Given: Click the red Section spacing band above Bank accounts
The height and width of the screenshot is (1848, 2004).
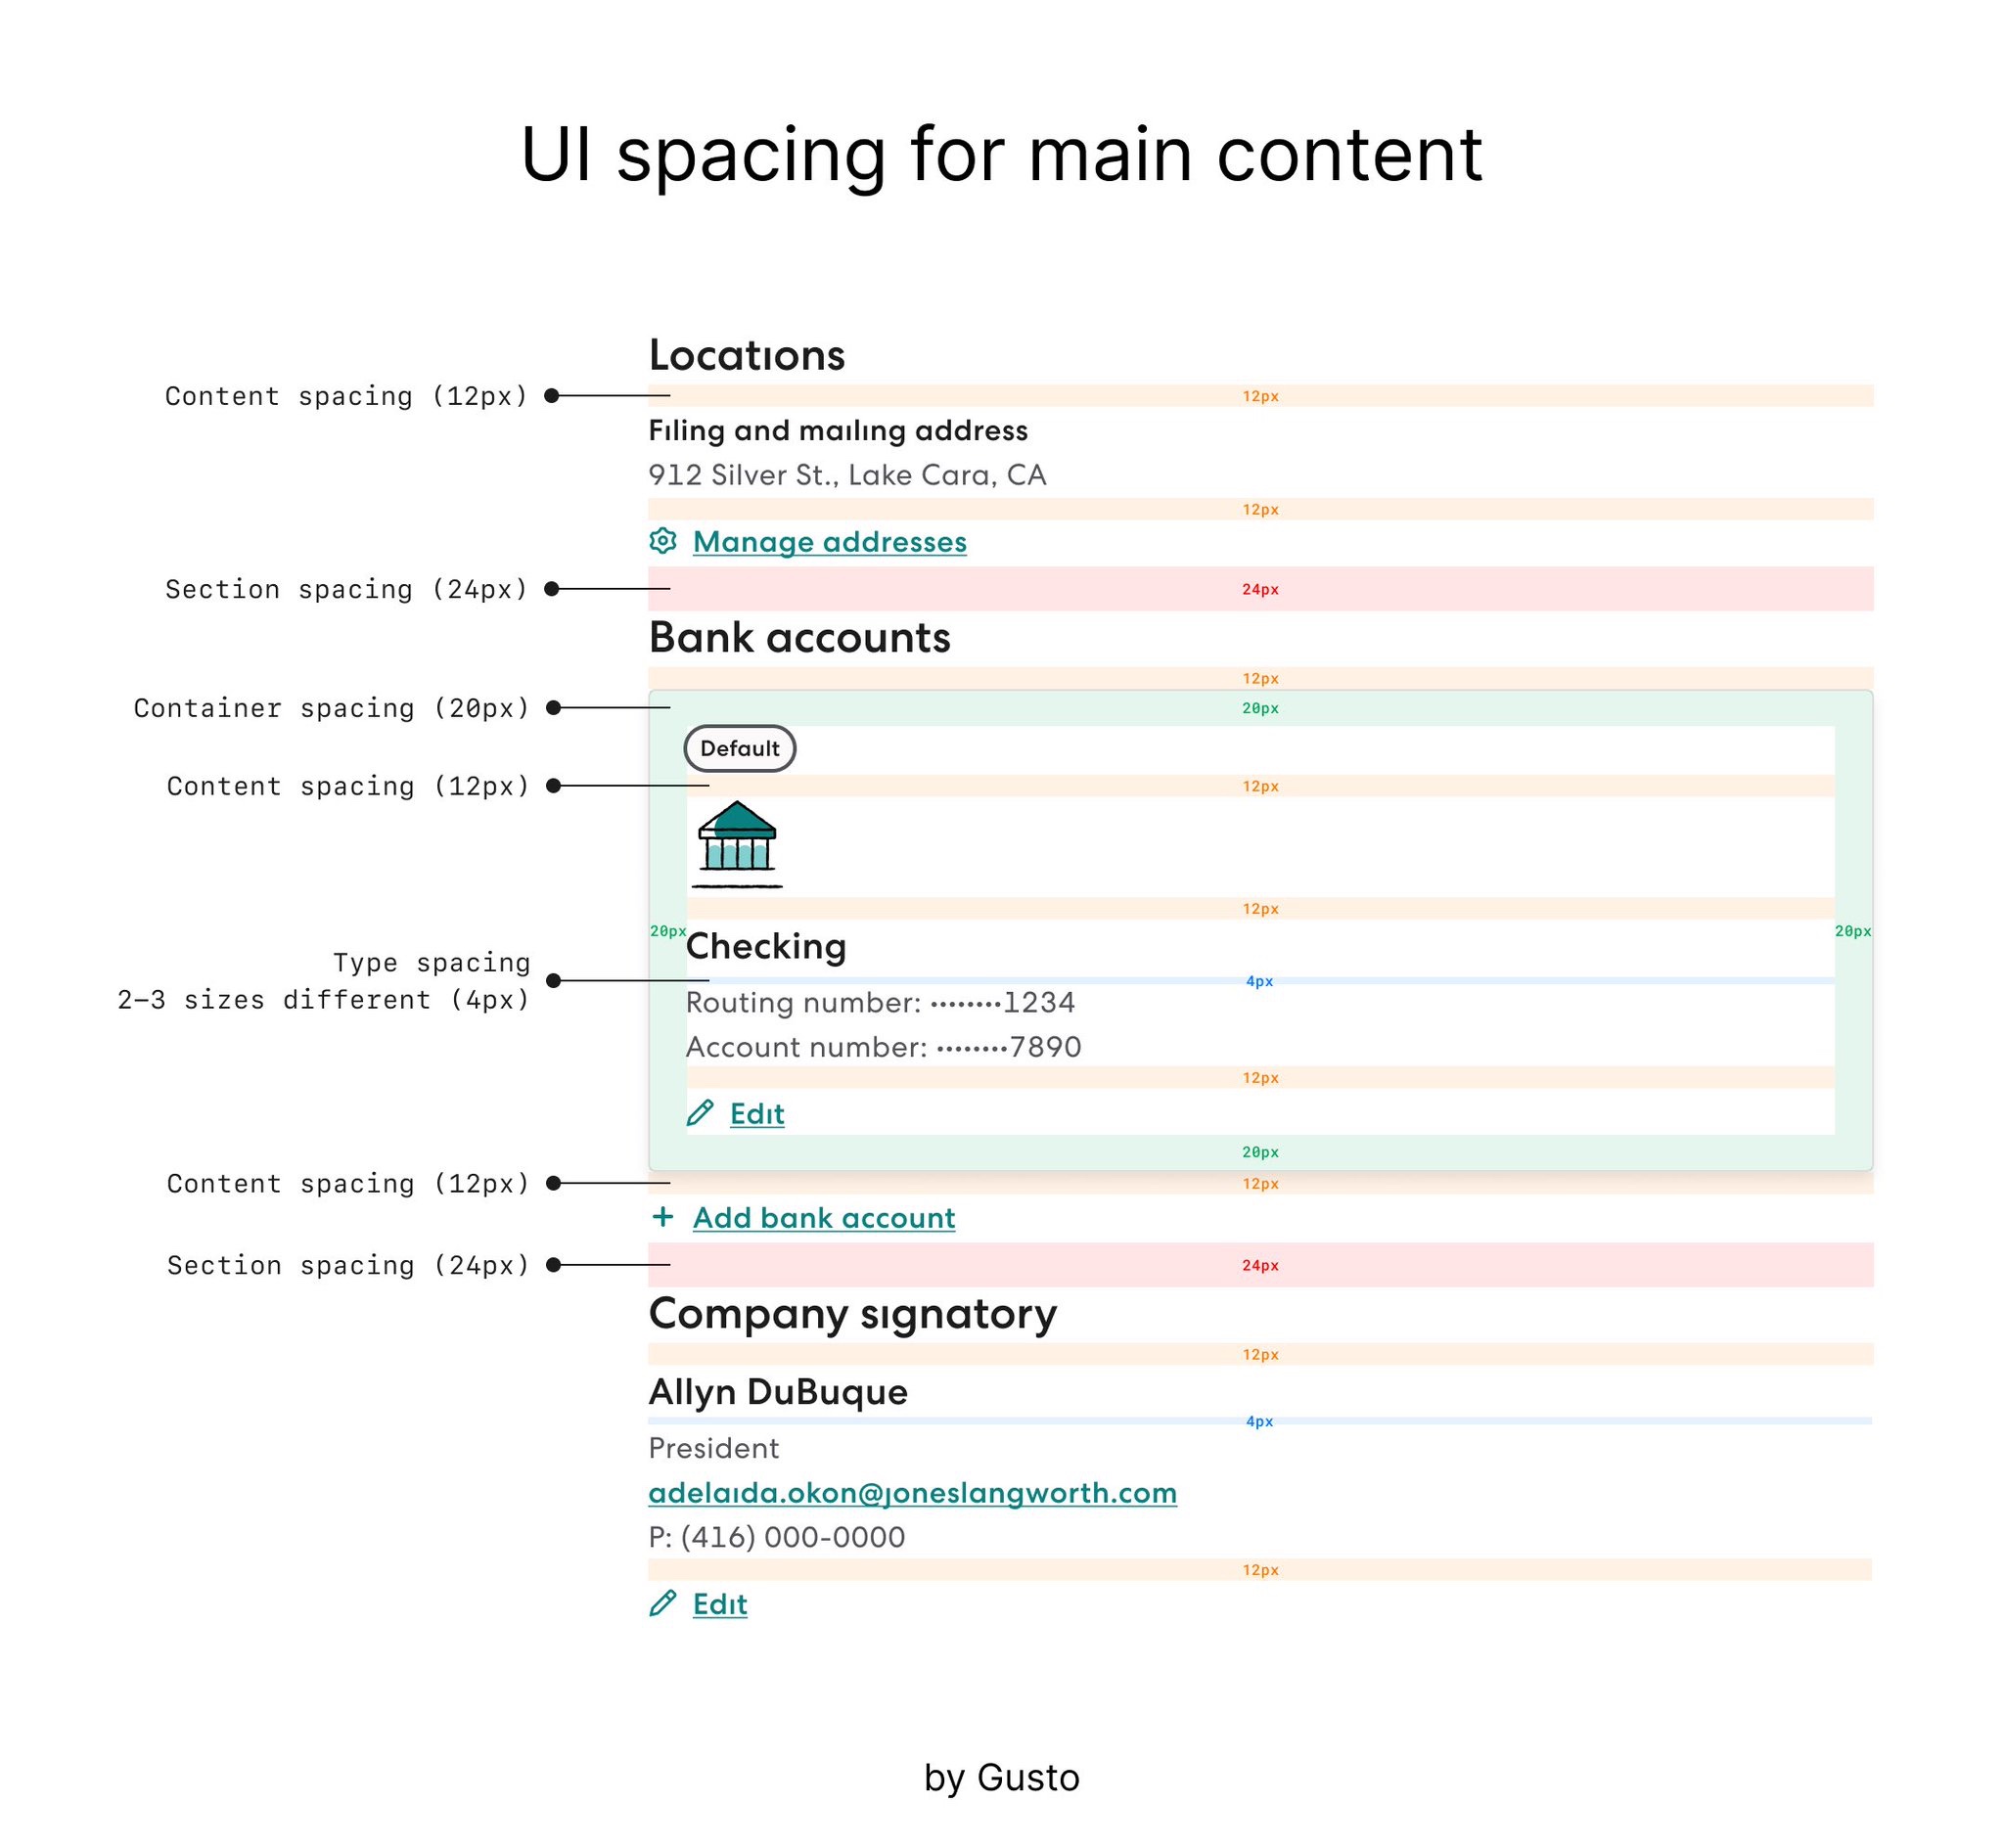Looking at the screenshot, I should point(1261,589).
